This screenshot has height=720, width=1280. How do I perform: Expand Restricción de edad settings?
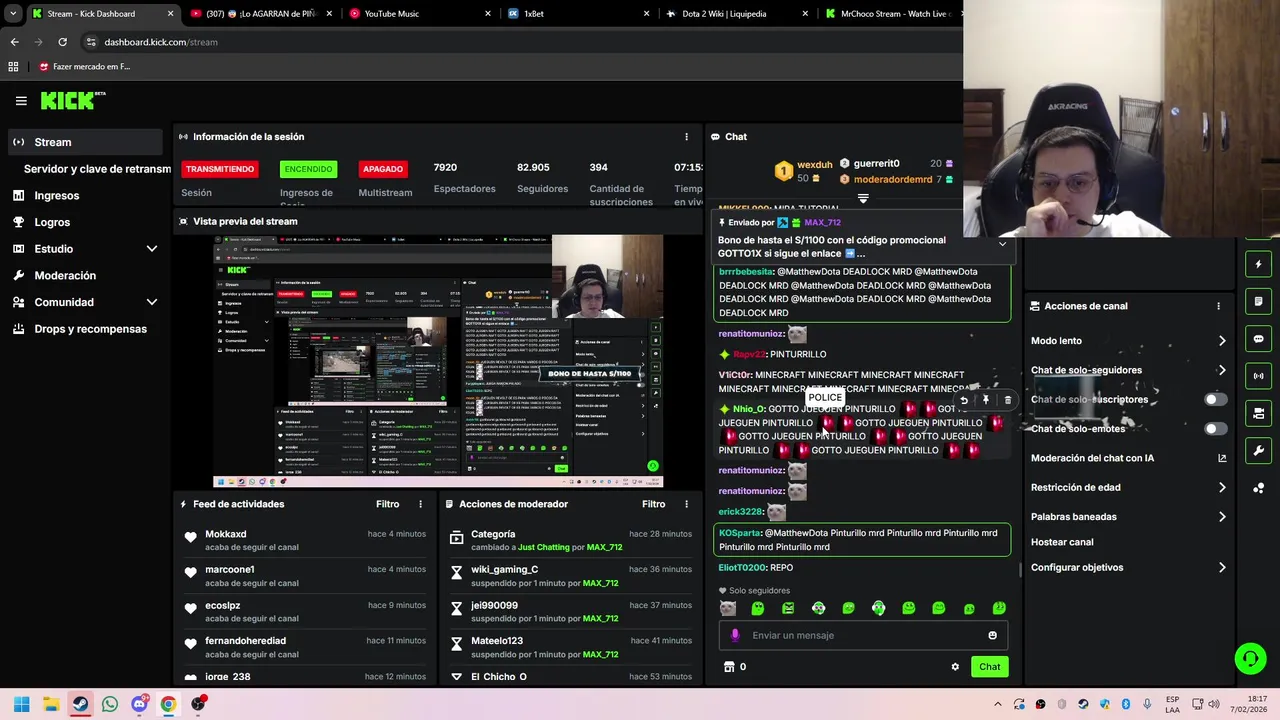[1222, 488]
